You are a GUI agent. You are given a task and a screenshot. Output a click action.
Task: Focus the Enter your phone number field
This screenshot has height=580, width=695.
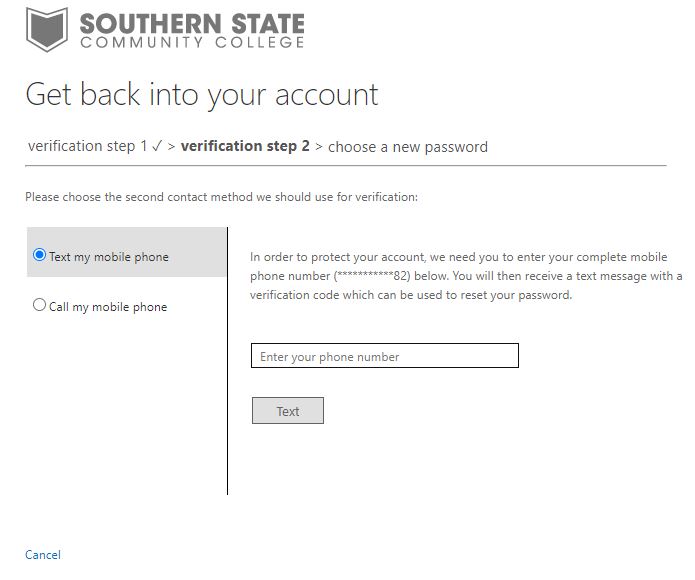[x=385, y=355]
